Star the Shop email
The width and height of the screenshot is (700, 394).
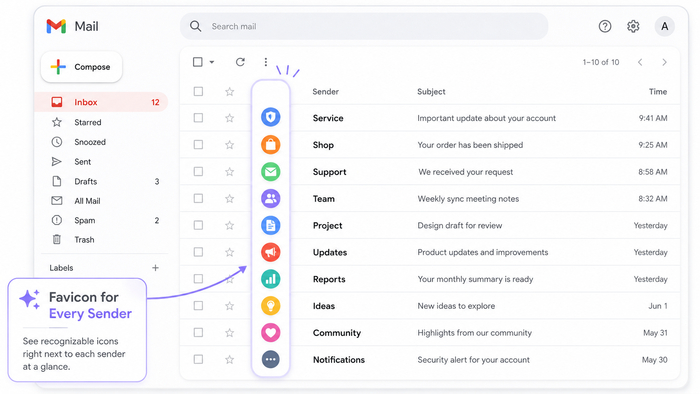229,145
